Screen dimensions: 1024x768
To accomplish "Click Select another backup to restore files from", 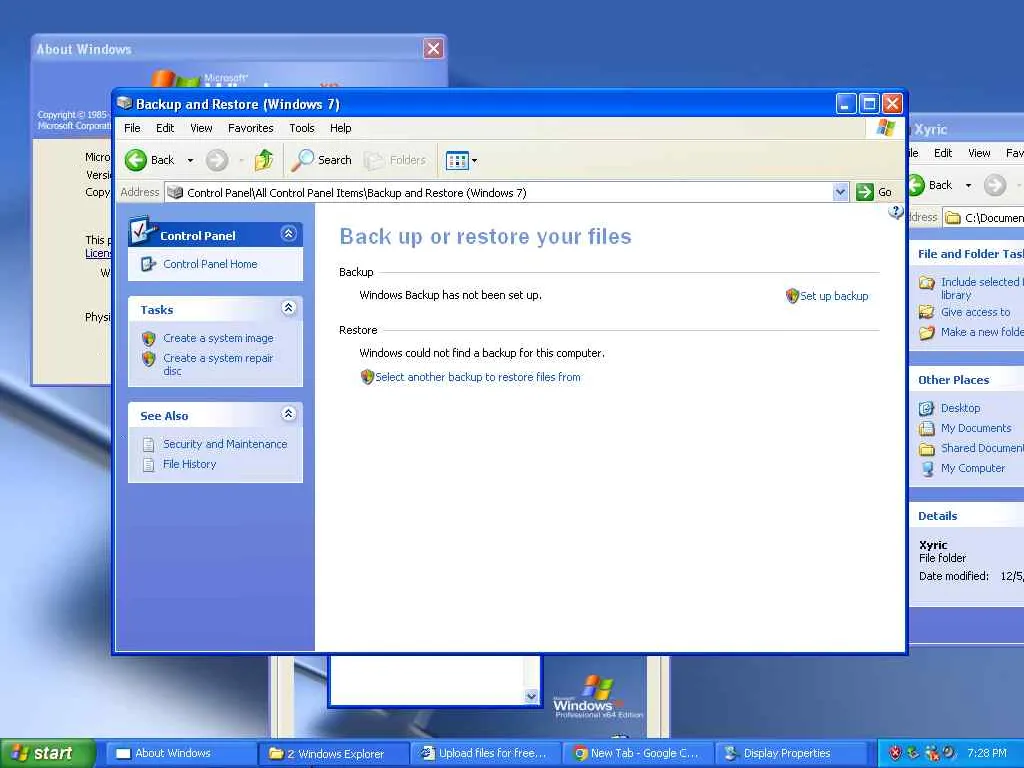I will [x=478, y=377].
